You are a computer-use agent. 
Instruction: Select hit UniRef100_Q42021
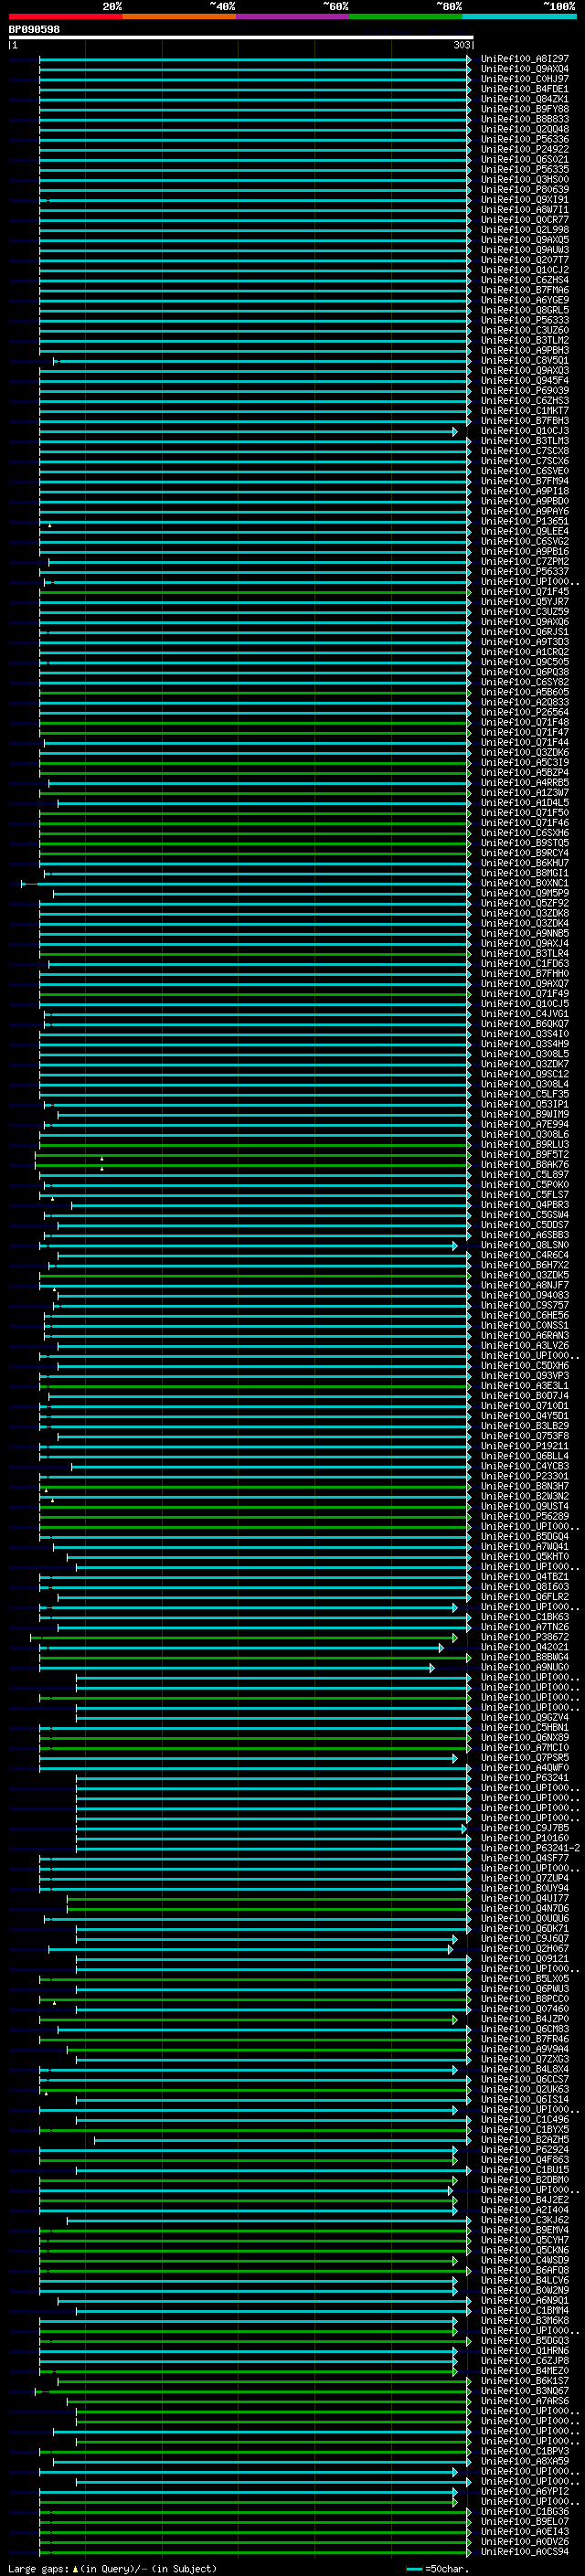click(524, 1647)
